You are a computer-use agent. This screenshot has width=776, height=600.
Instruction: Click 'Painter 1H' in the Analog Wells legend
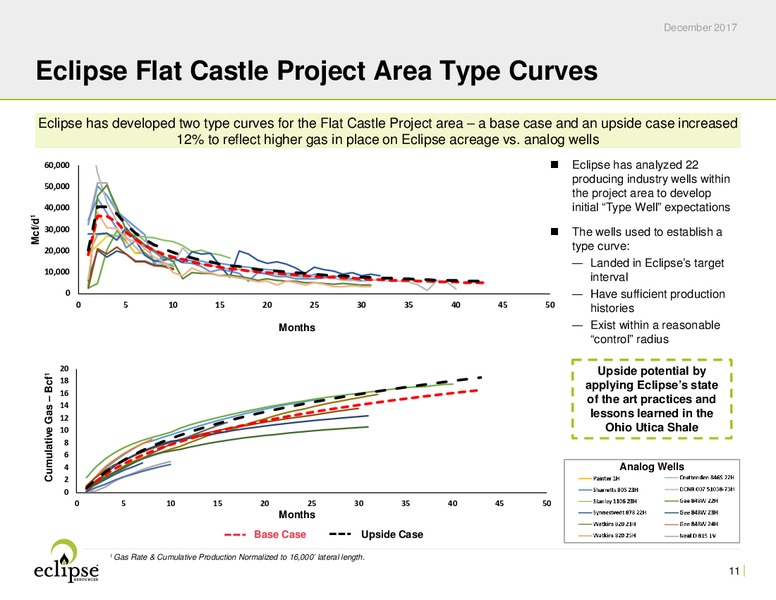click(605, 478)
